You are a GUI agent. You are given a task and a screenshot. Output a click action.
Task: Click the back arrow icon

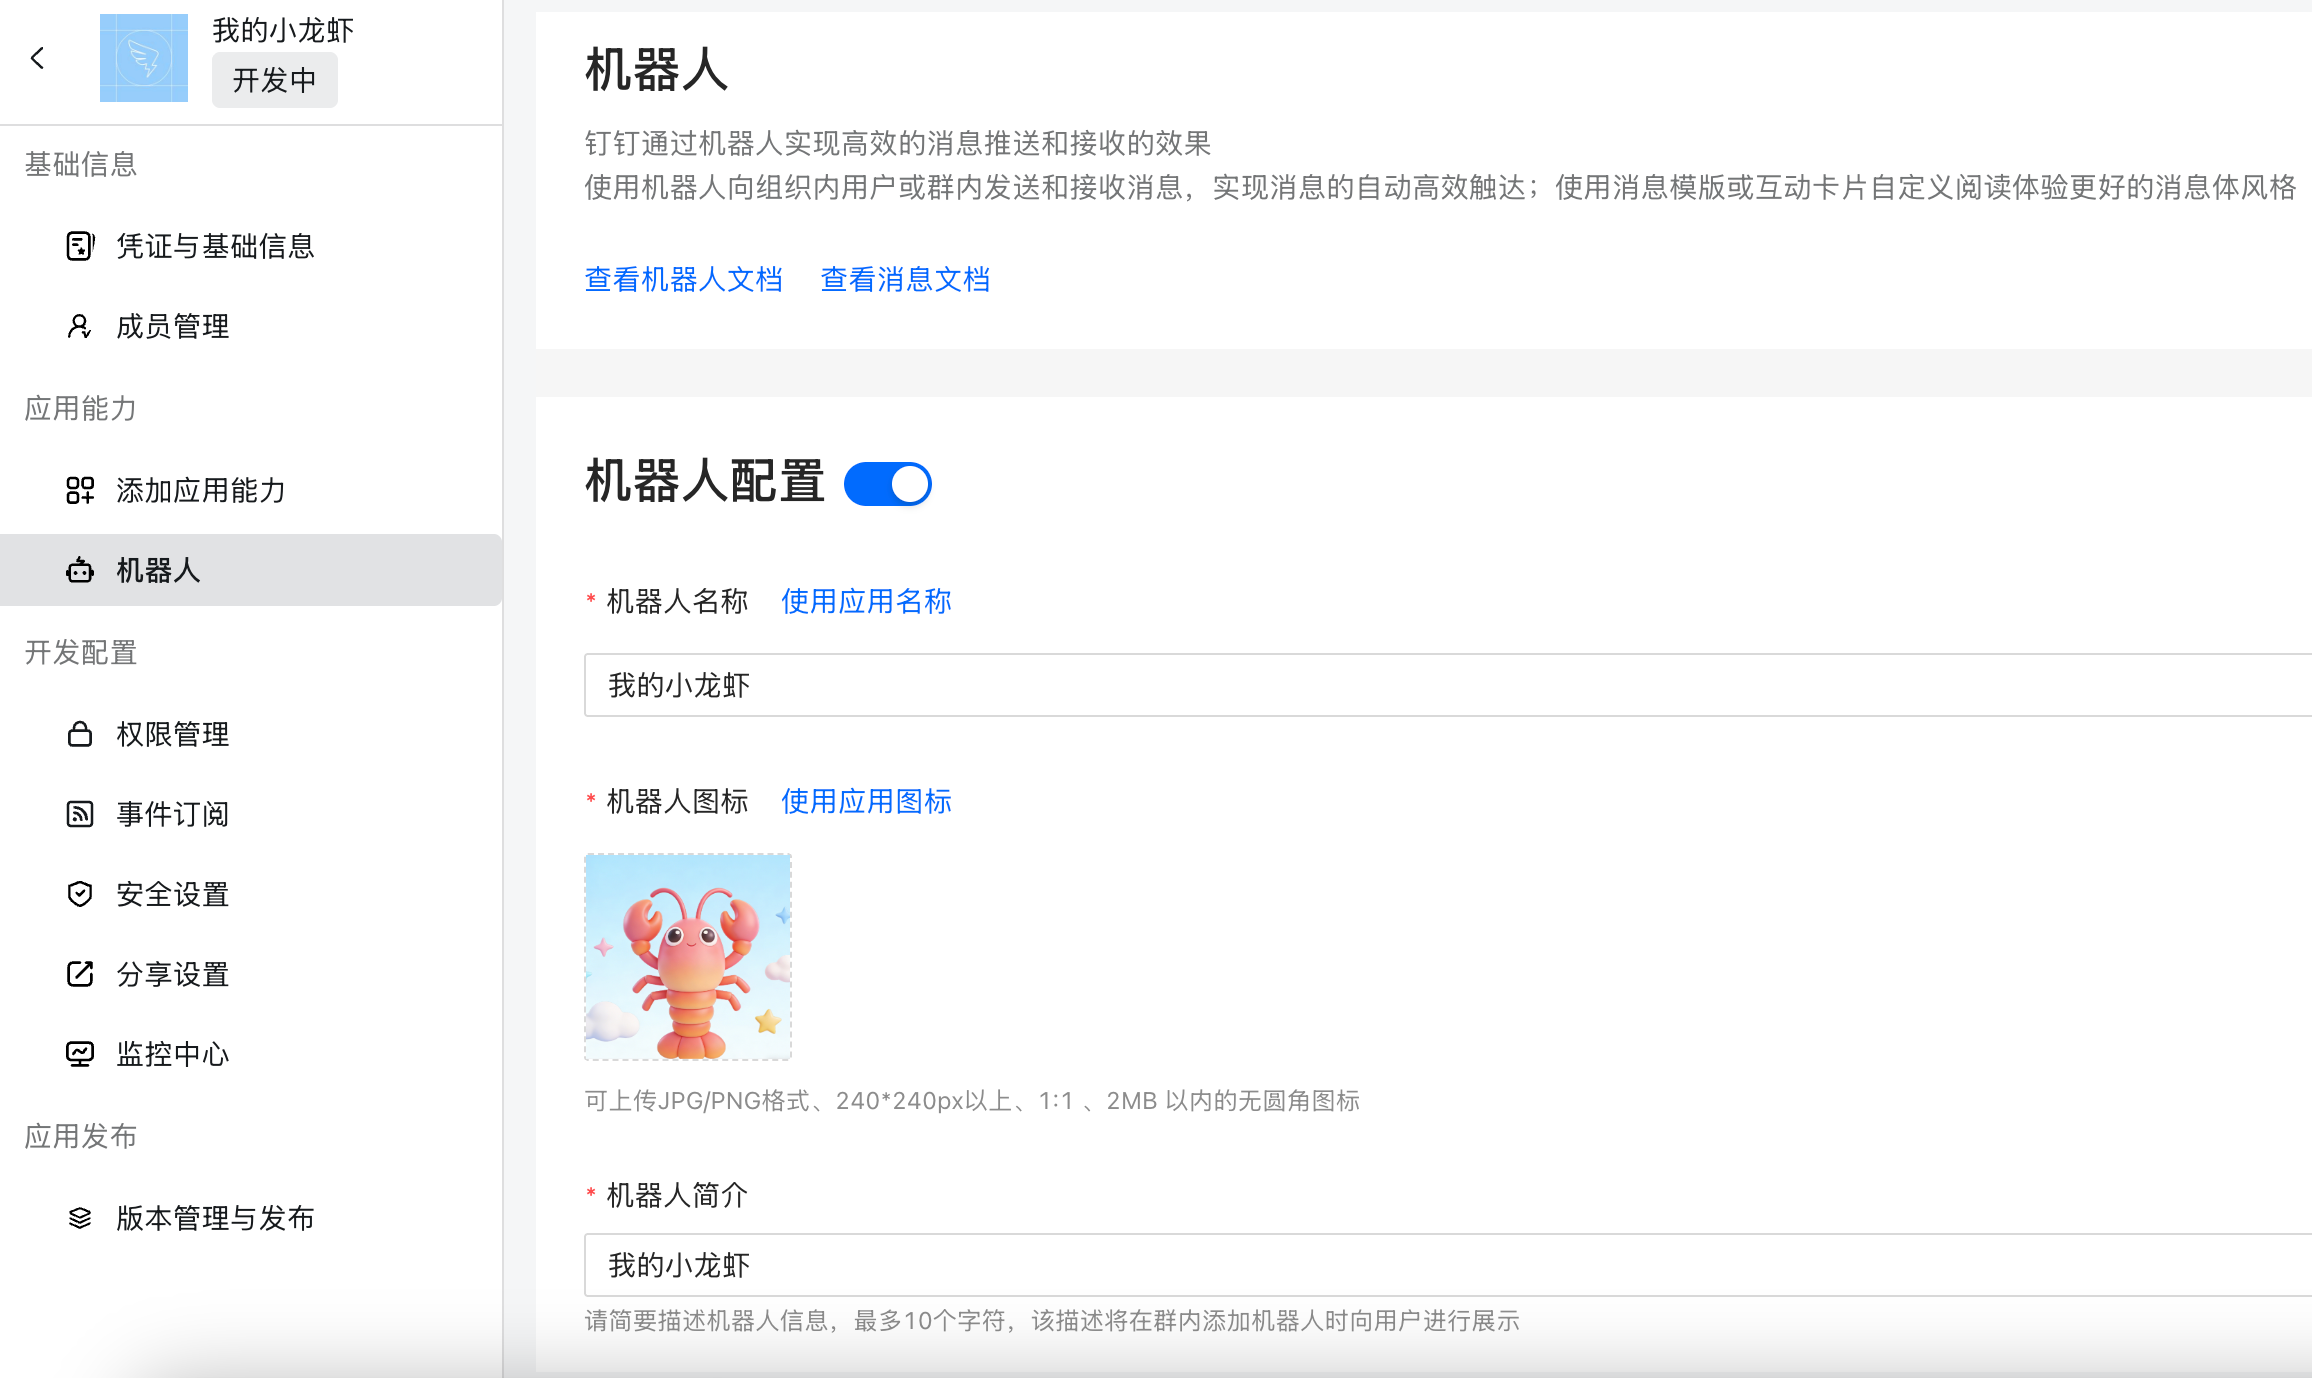pos(38,58)
